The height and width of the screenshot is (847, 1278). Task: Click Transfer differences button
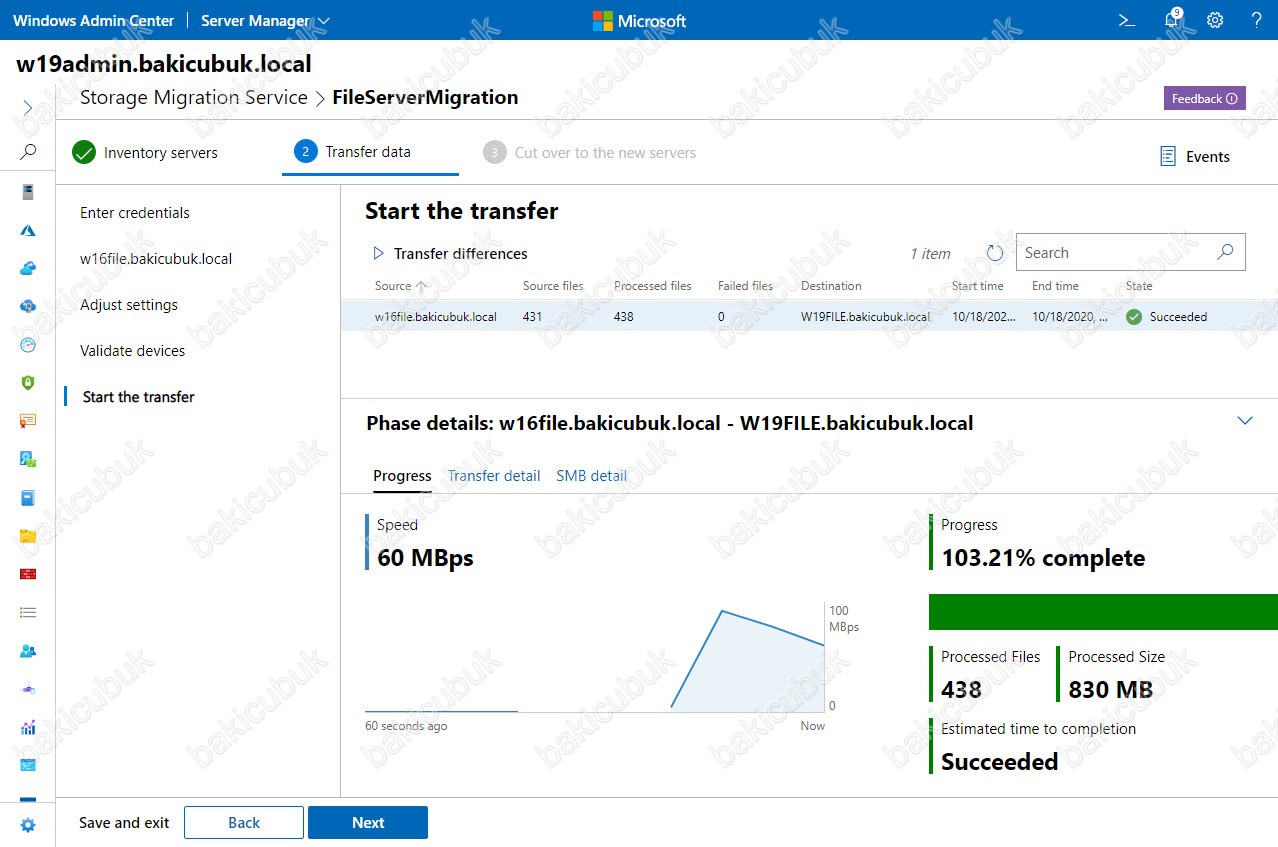tap(450, 254)
